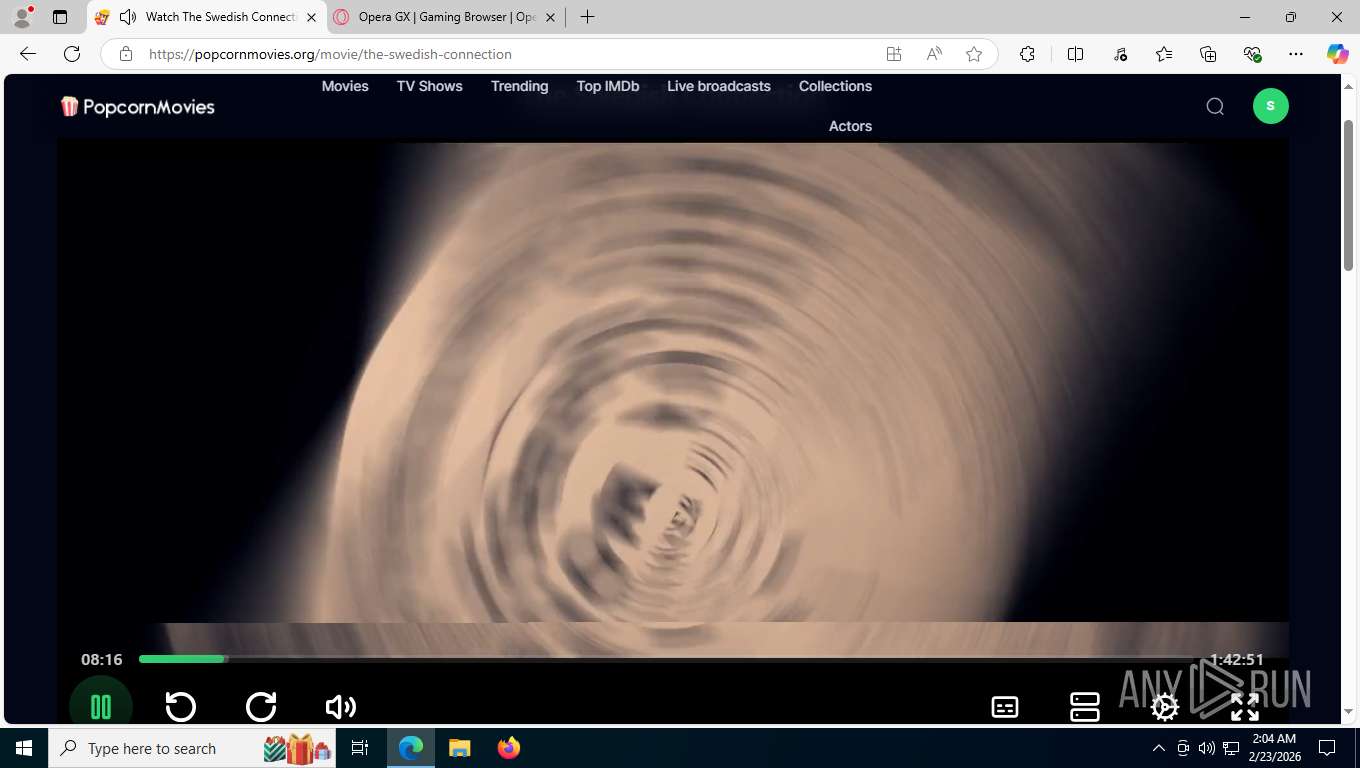Screen dimensions: 1360x768
Task: Click the taskbar search box
Action: (x=193, y=748)
